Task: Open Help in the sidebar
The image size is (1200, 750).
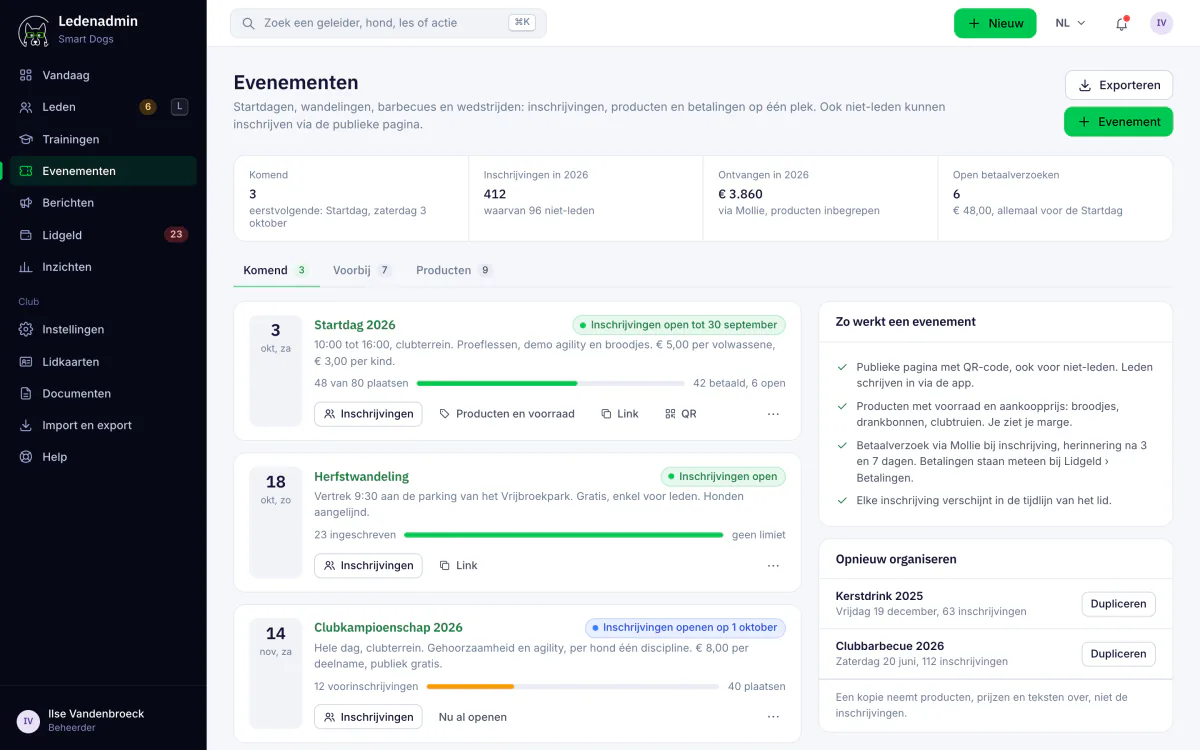Action: 103,457
